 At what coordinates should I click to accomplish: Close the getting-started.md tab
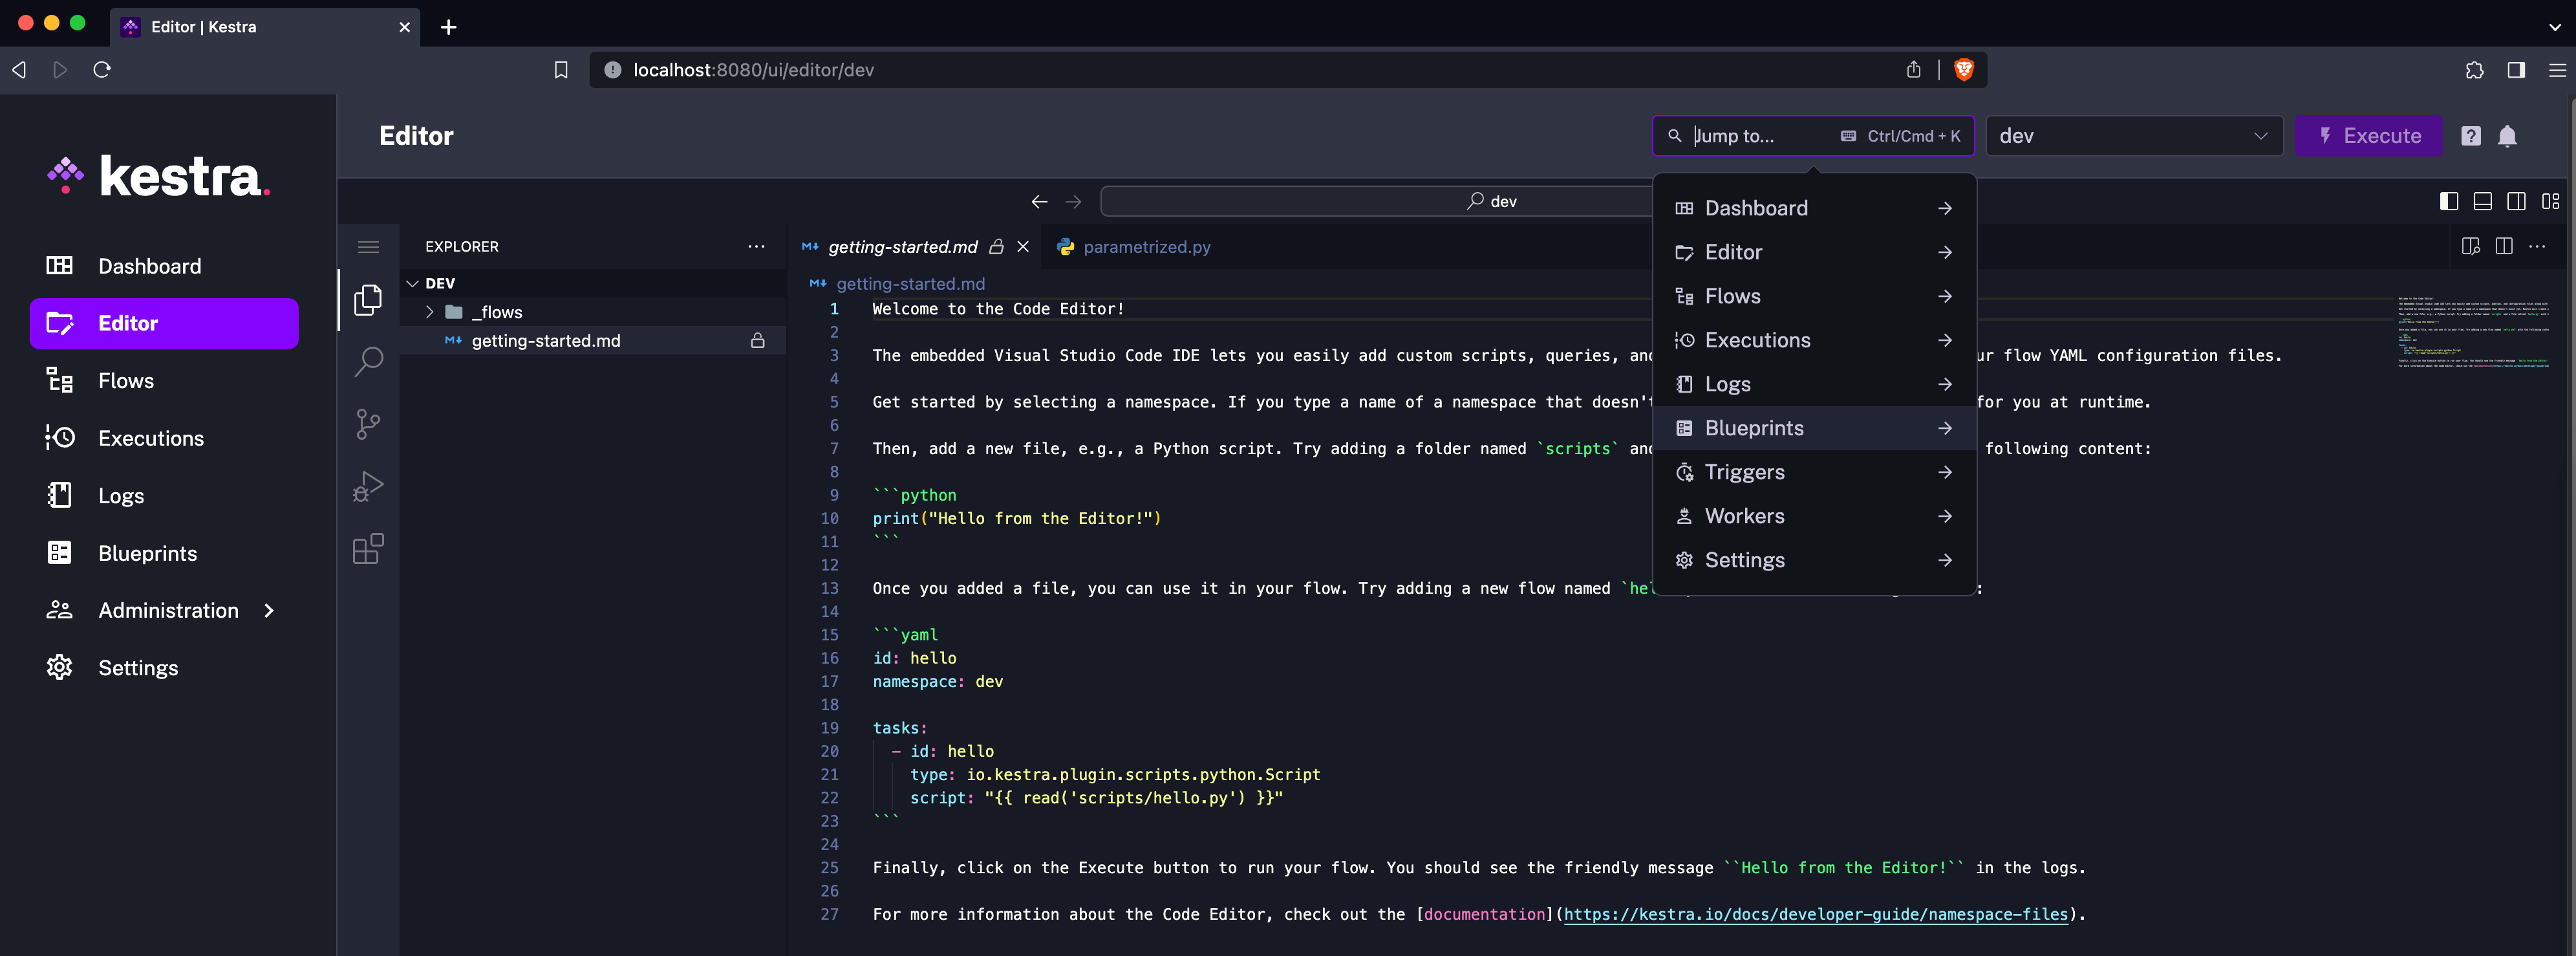click(x=1023, y=247)
